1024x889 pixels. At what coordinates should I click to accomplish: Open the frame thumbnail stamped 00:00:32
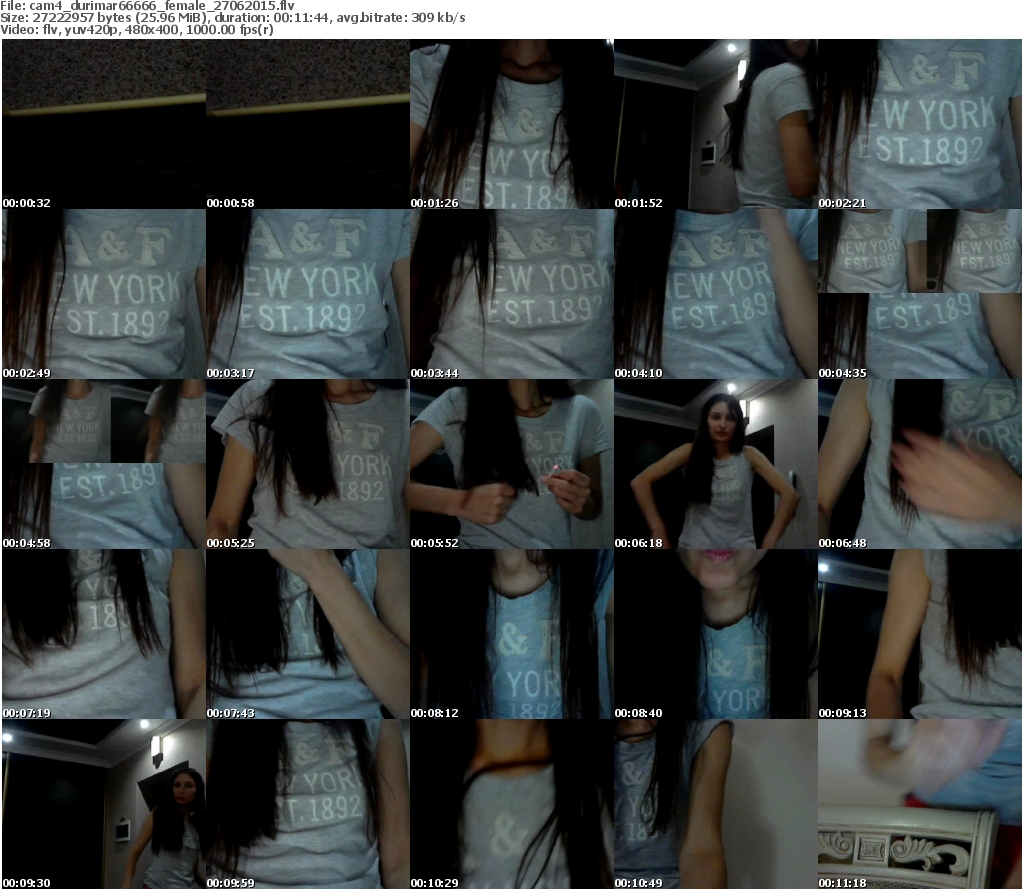(x=104, y=124)
